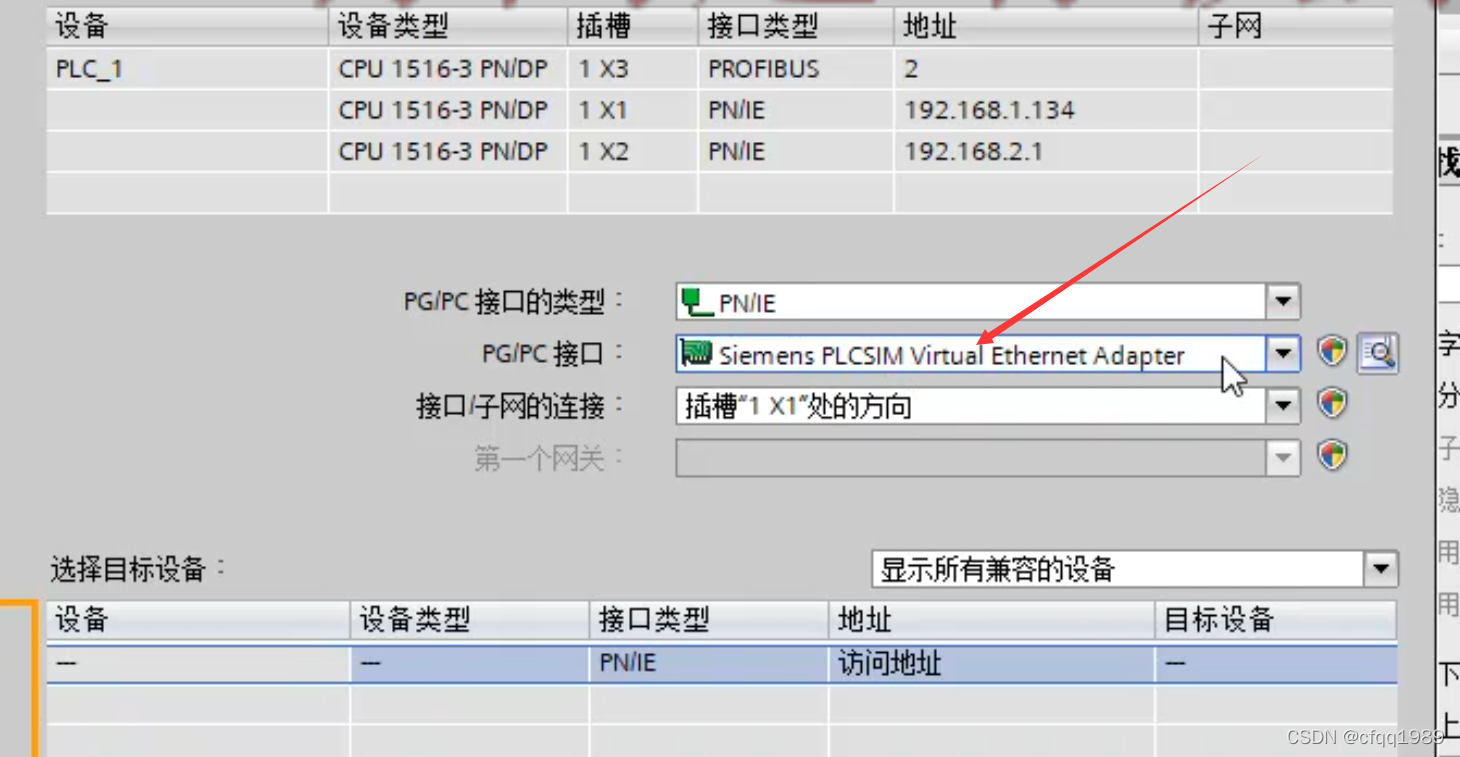This screenshot has width=1460, height=757.
Task: Click the shield icon beside the interface/subnet connection row
Action: coord(1332,404)
